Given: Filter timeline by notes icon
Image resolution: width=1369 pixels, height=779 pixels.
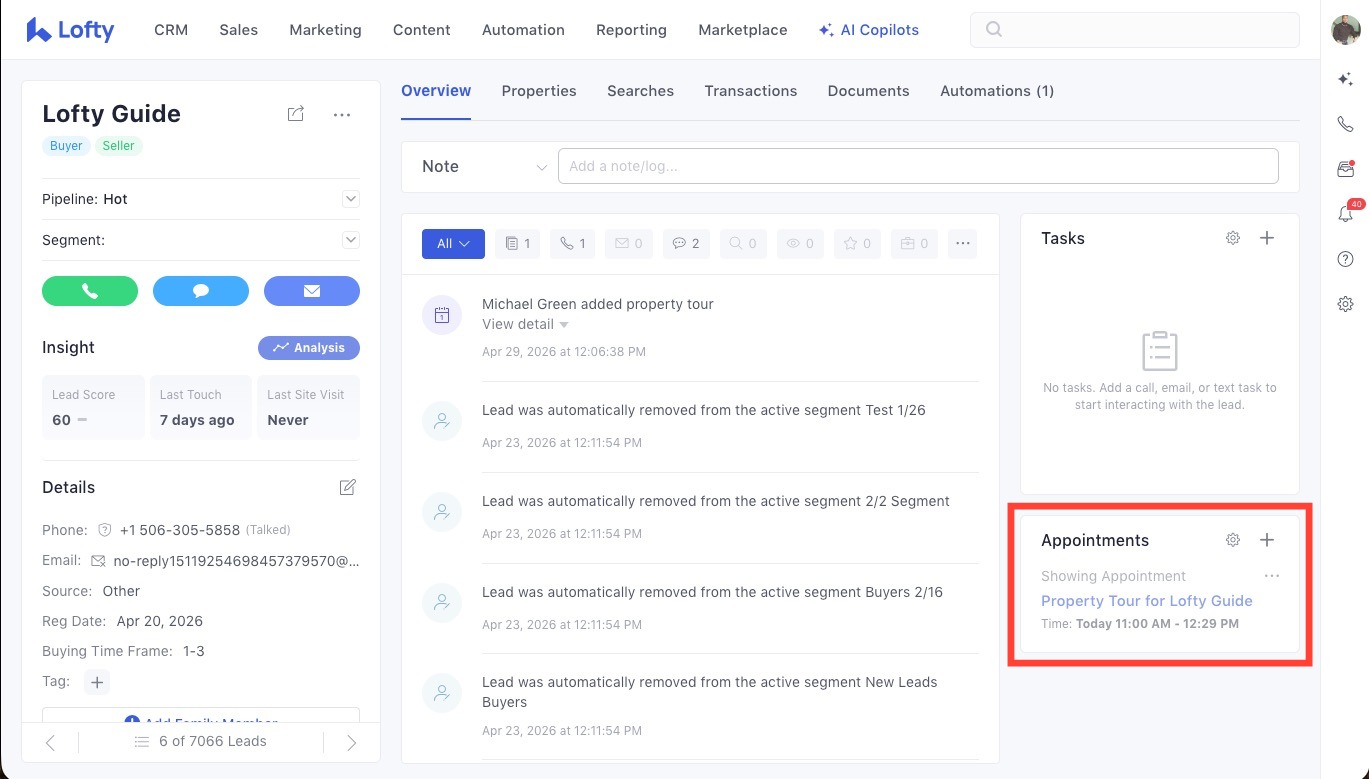Looking at the screenshot, I should coord(518,243).
